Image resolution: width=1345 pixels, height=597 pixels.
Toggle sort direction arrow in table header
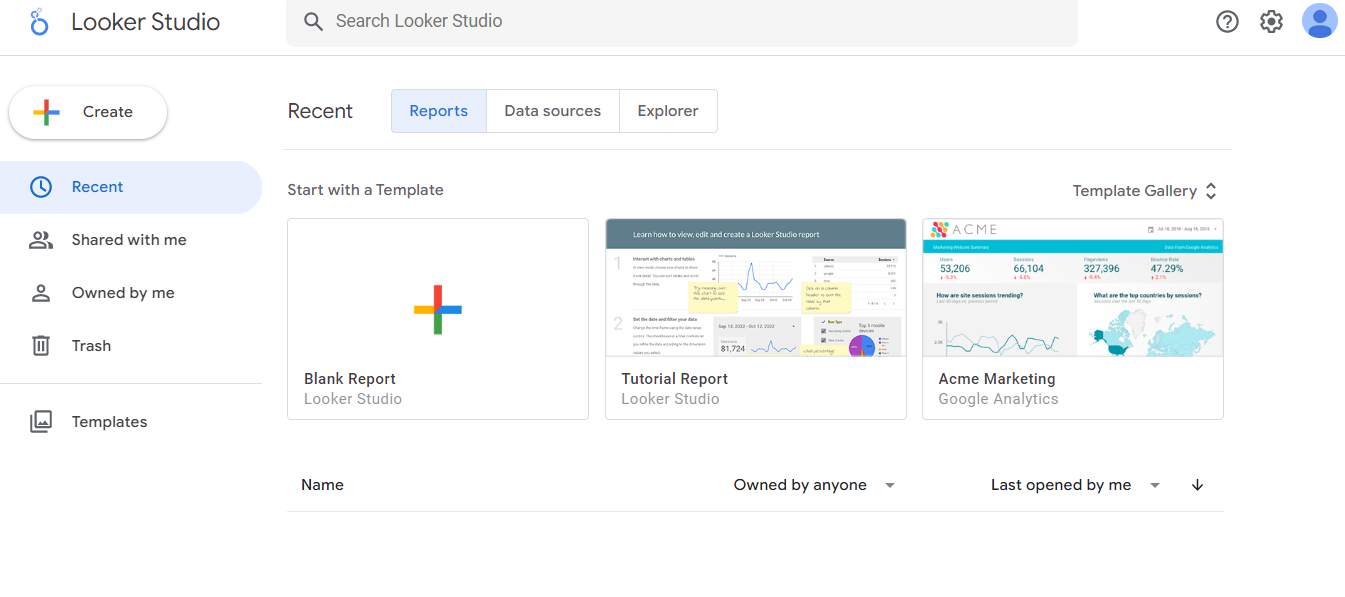tap(1197, 485)
